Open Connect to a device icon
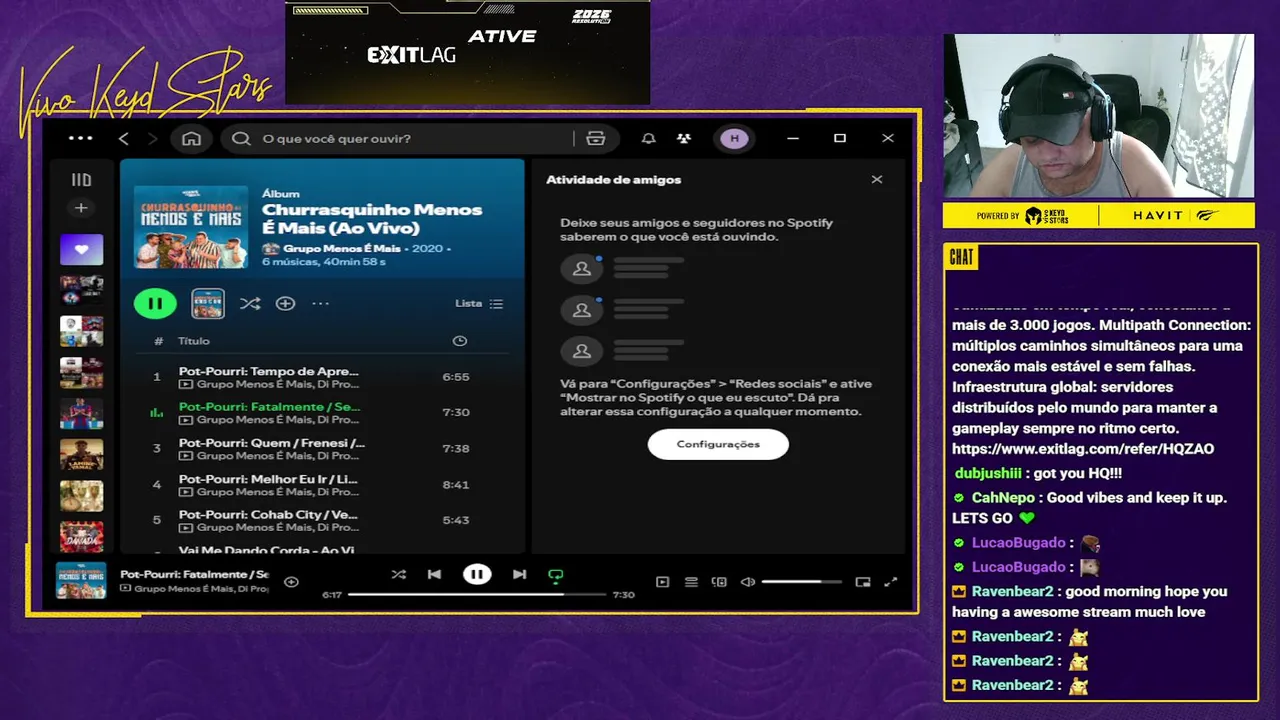Screen dimensions: 1280x720 click(719, 582)
